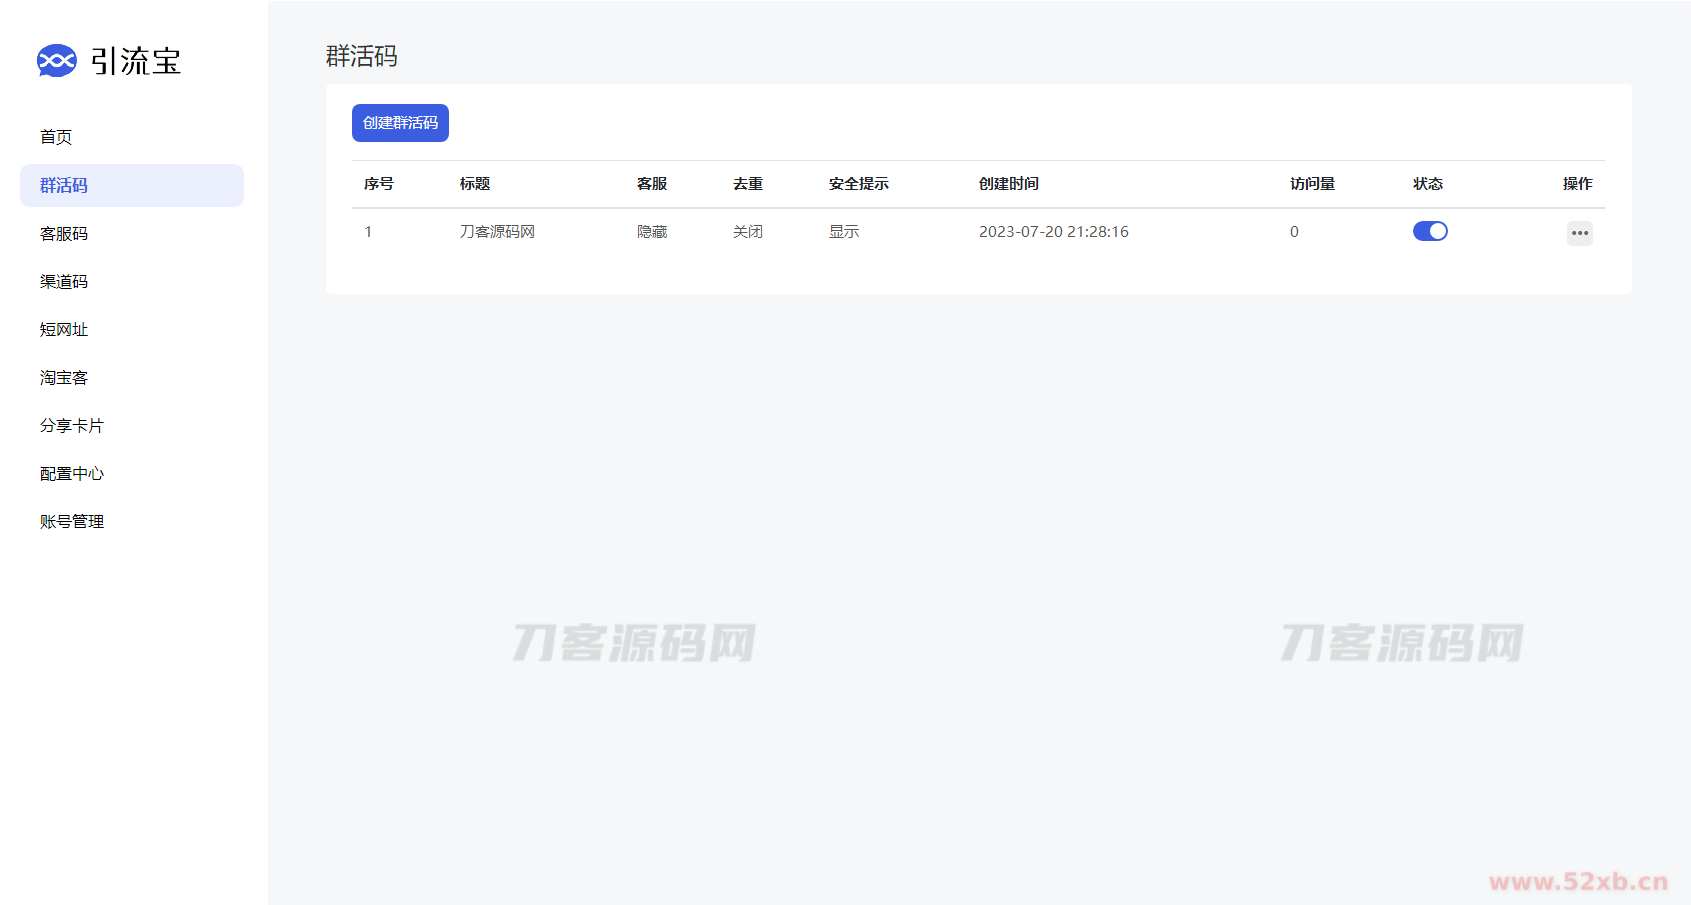Open the three-dot actions menu
Image resolution: width=1691 pixels, height=905 pixels.
(x=1579, y=233)
